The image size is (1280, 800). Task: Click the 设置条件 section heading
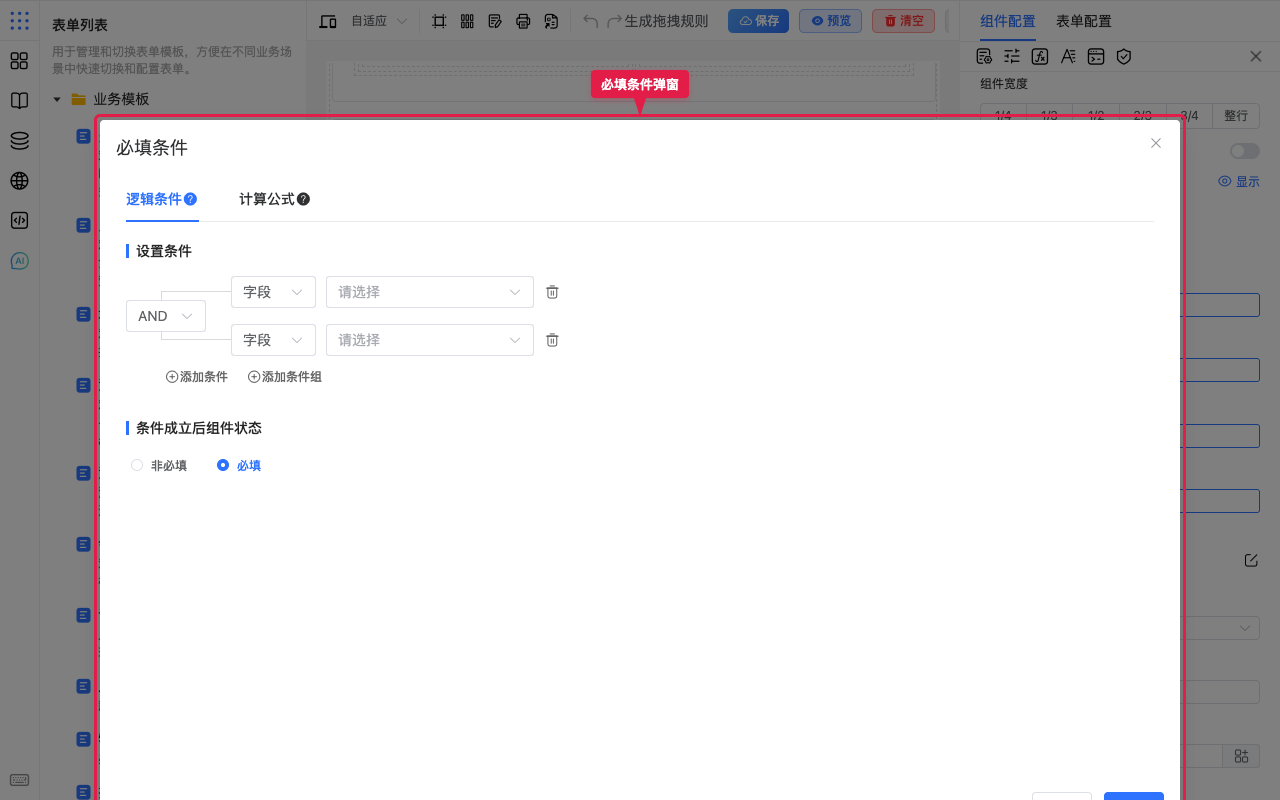164,251
